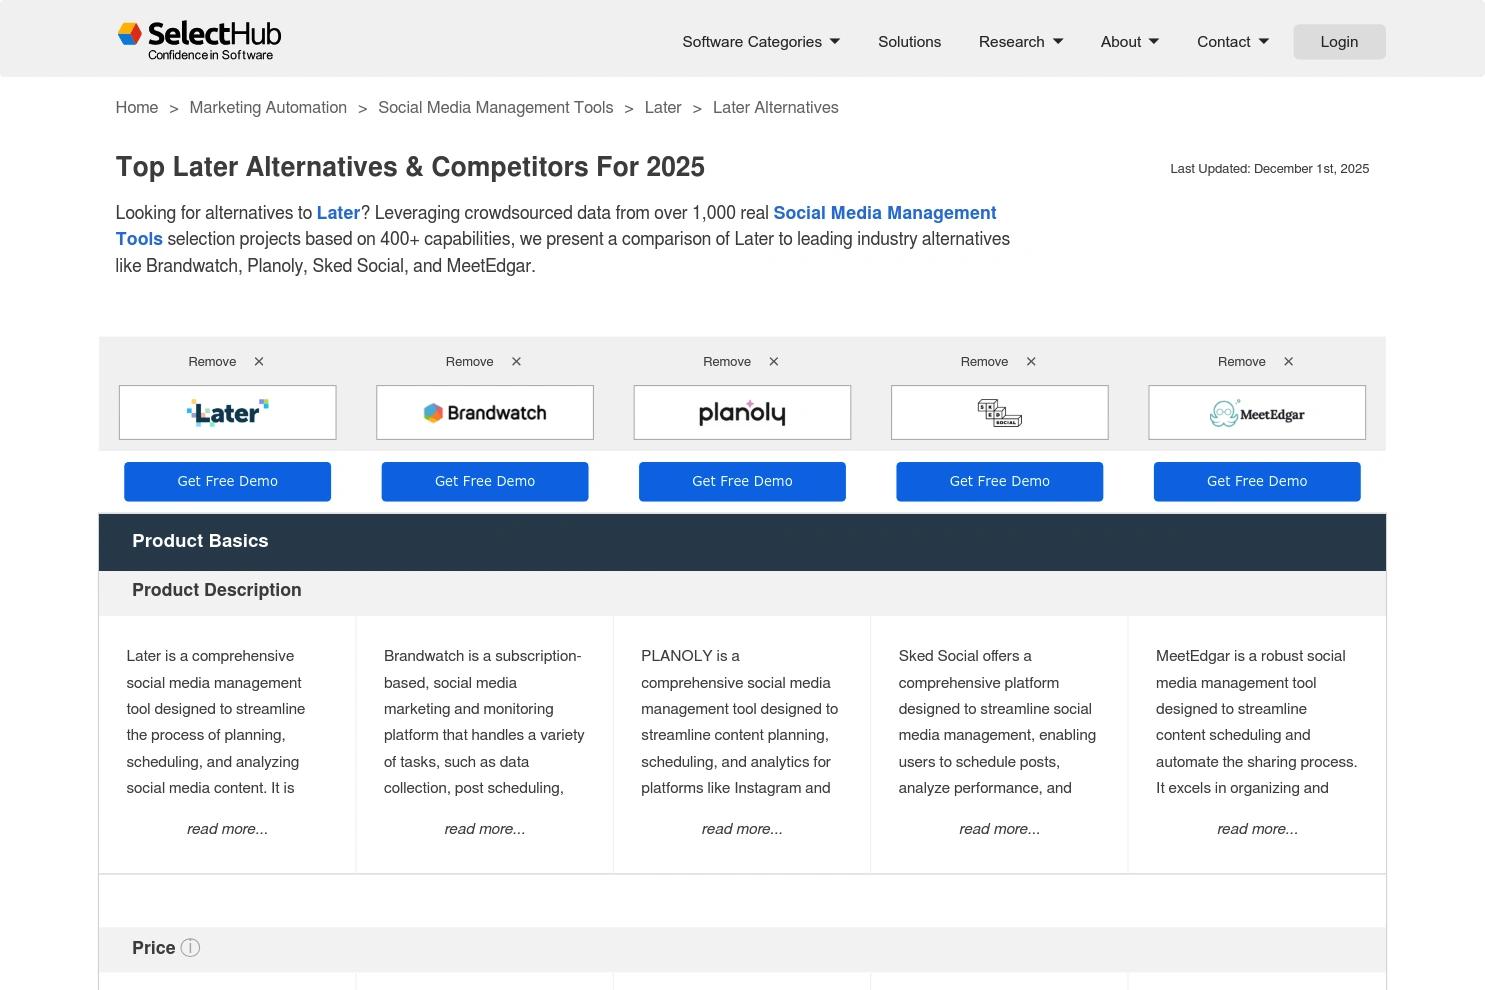1485x990 pixels.
Task: Click the Later product logo
Action: point(228,412)
